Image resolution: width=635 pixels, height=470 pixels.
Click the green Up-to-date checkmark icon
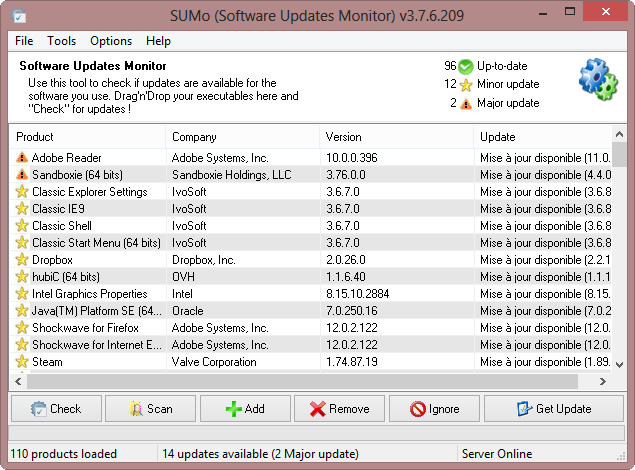pos(466,66)
